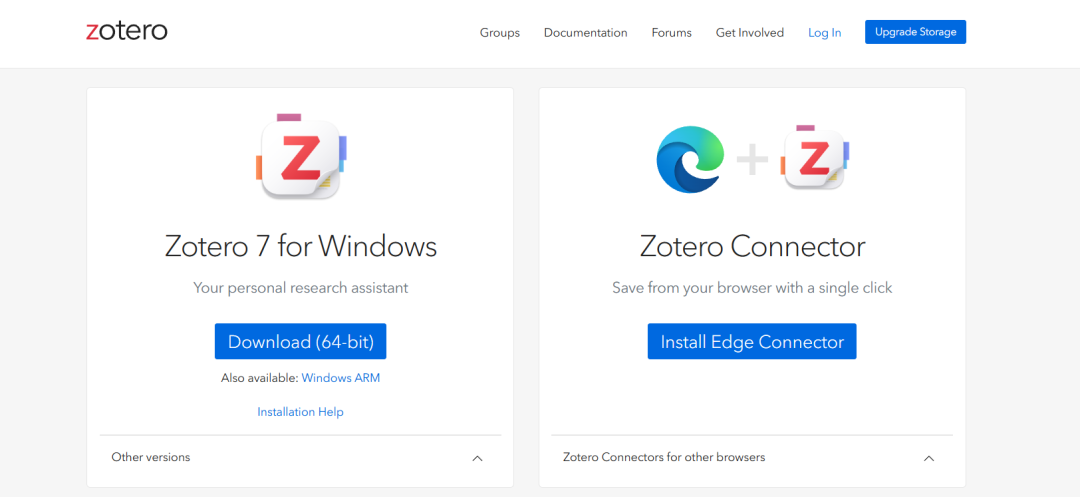This screenshot has width=1080, height=497.
Task: Open Documentation from the top navigation
Action: [585, 32]
